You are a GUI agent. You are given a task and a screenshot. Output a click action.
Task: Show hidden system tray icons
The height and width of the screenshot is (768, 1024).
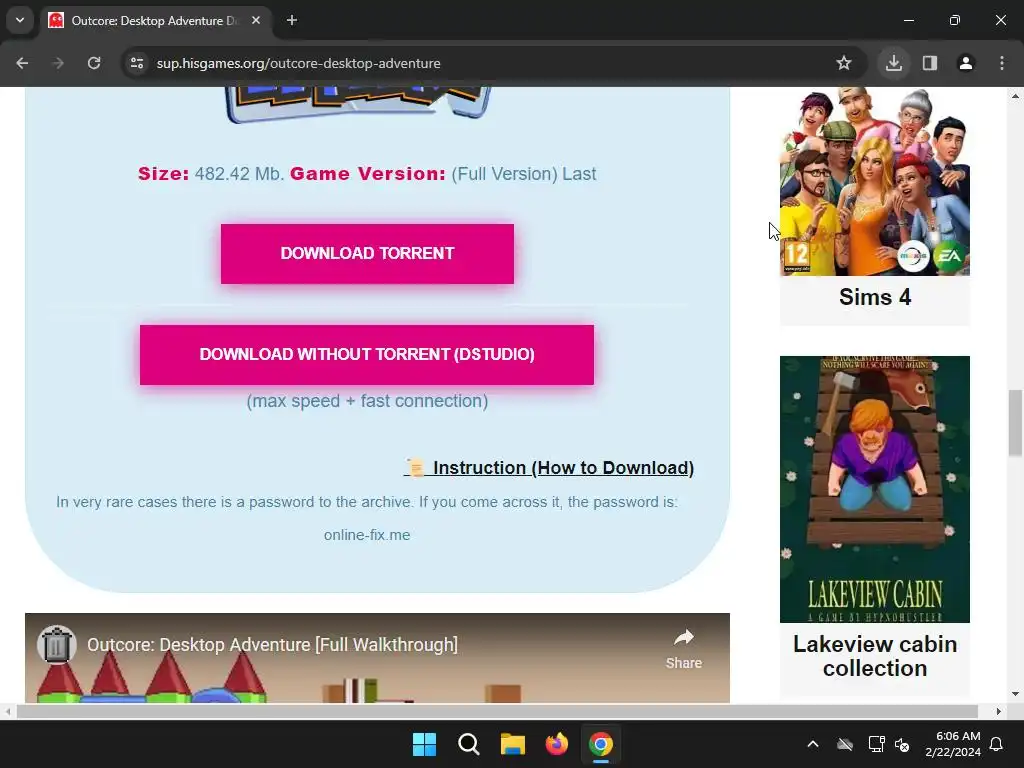tap(813, 744)
